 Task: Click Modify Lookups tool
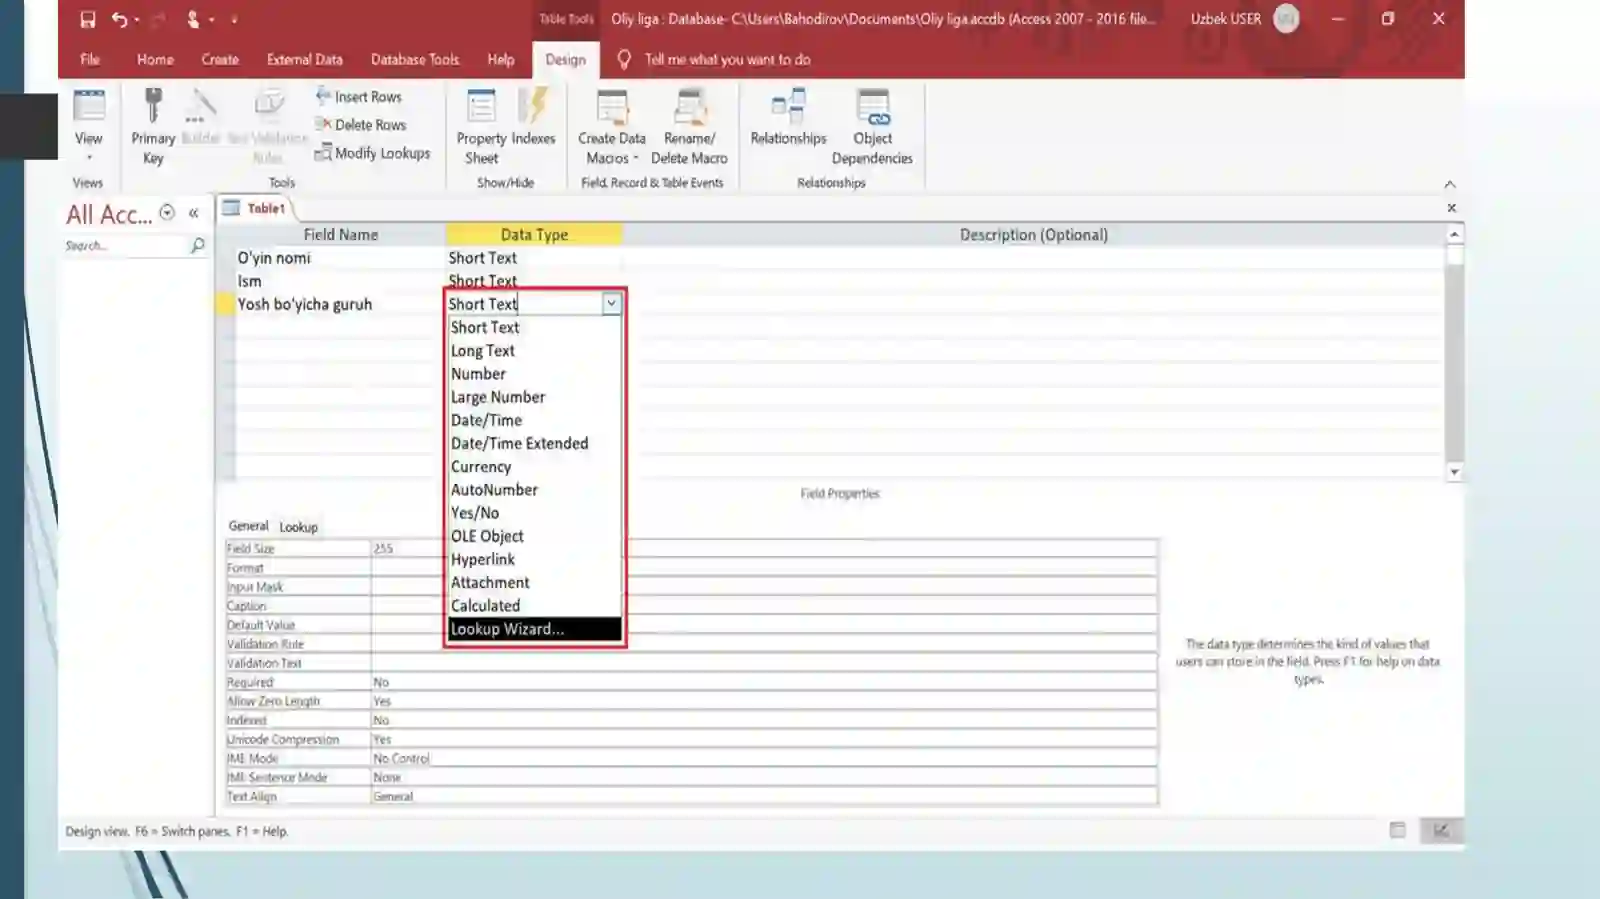click(x=372, y=153)
